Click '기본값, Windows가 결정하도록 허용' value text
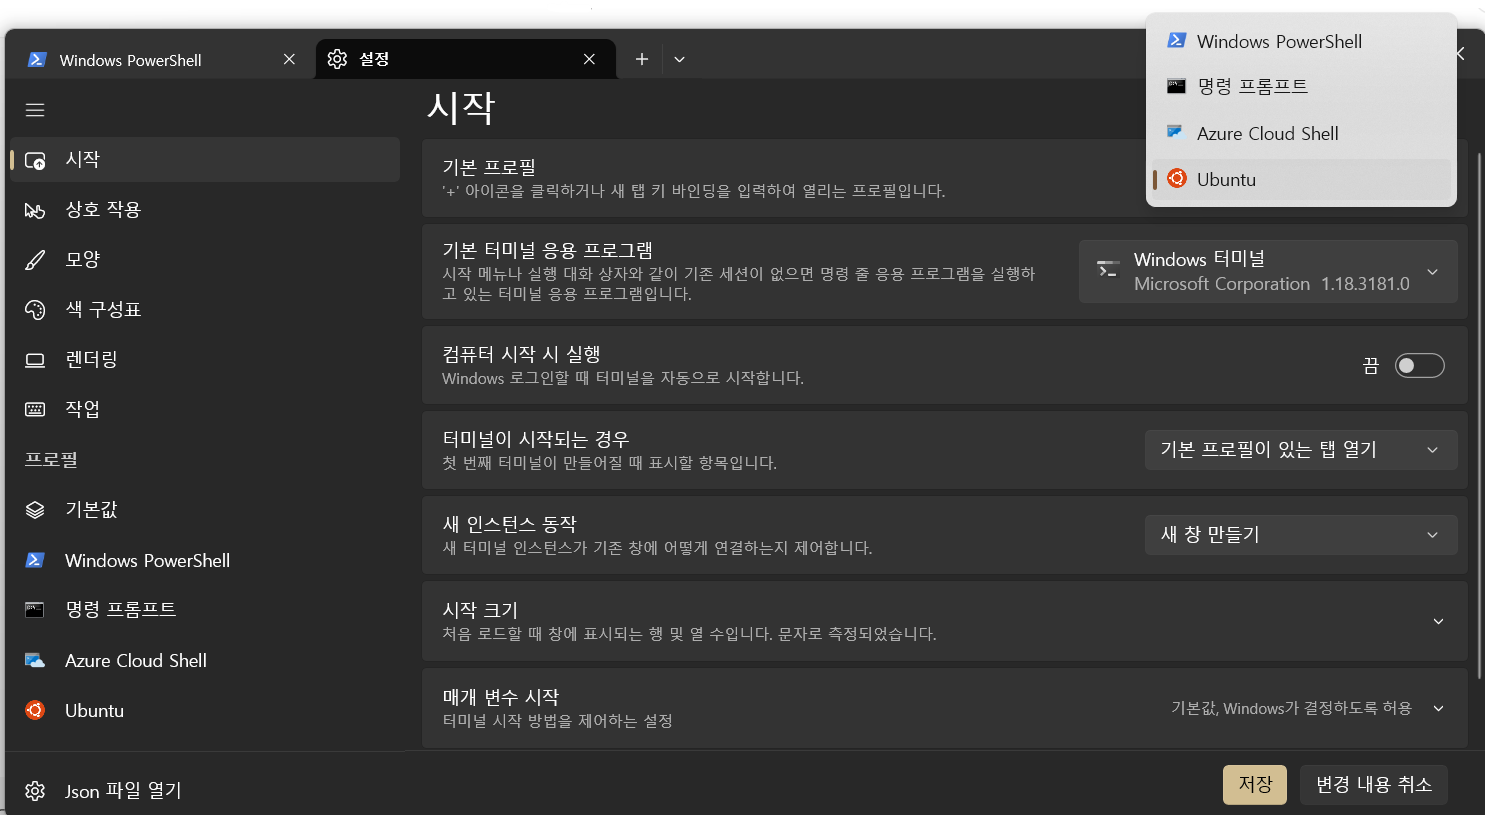Viewport: 1485px width, 815px height. (x=1291, y=708)
